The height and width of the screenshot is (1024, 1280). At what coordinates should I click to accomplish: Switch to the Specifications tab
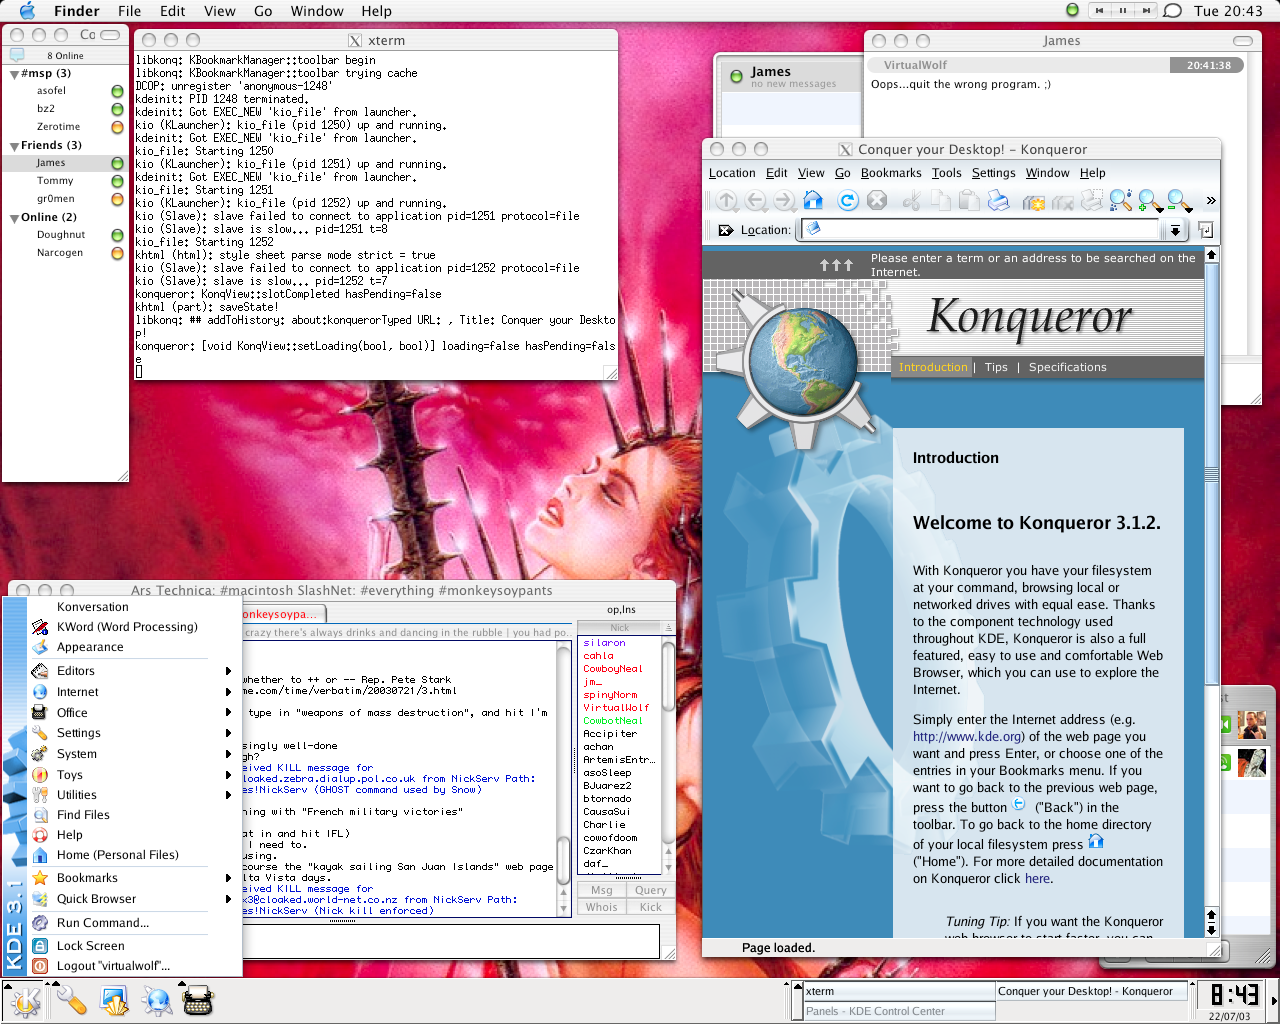pos(1067,367)
